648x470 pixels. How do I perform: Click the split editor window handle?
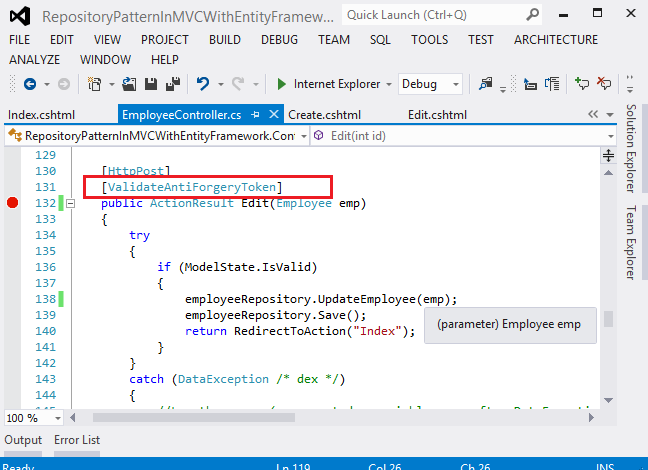608,156
